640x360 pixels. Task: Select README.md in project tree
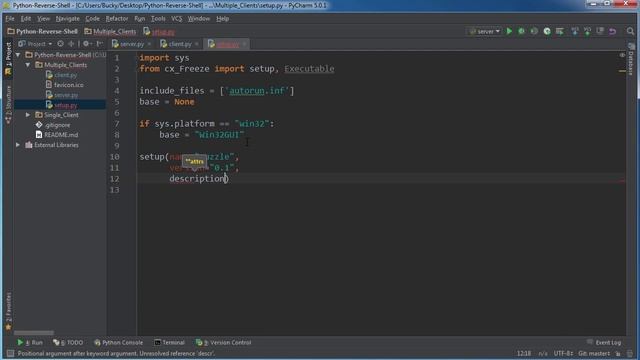pos(61,135)
